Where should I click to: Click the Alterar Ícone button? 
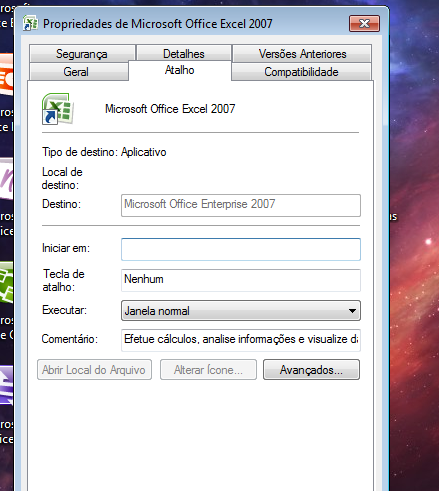click(x=208, y=370)
